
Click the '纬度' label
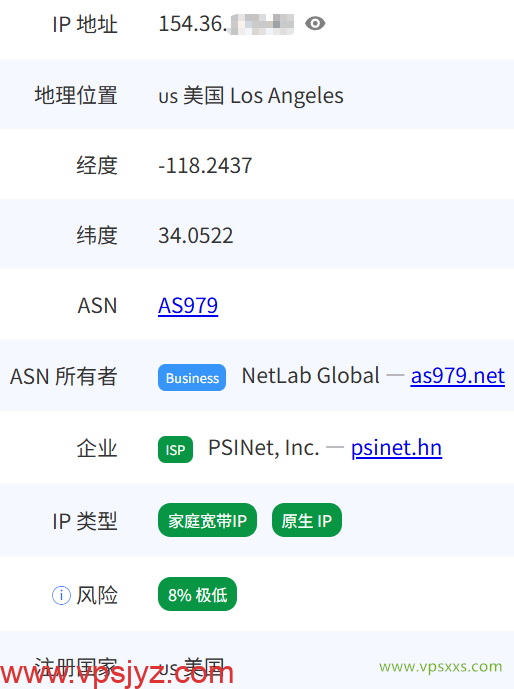(x=97, y=236)
